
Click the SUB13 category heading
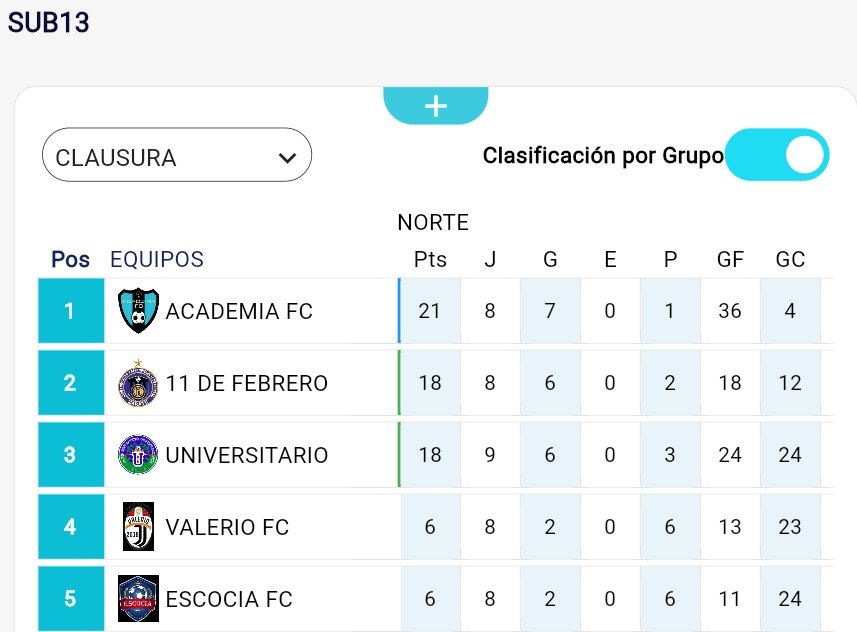pyautogui.click(x=49, y=23)
